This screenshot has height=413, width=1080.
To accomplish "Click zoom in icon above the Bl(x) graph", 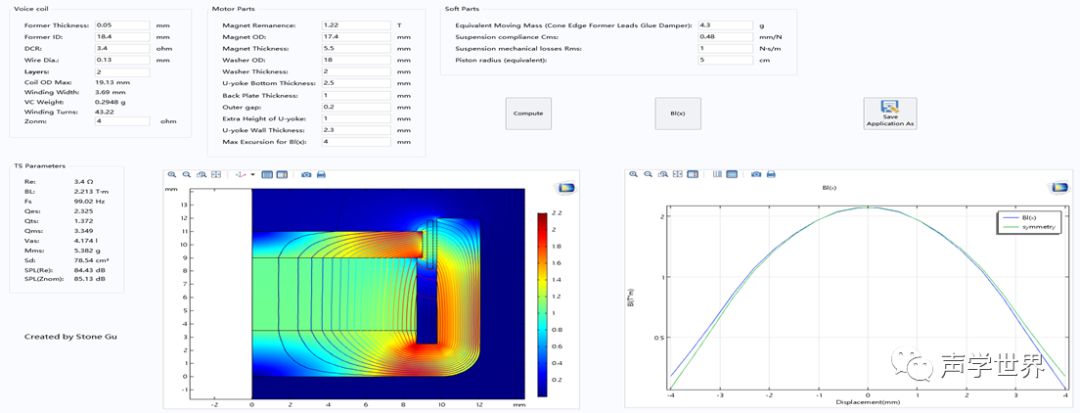I will [x=633, y=174].
